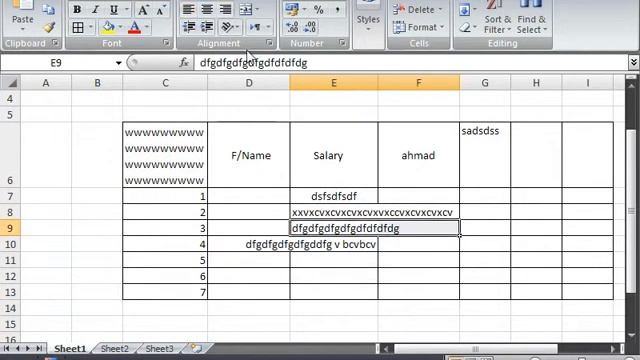Open the Underline style dropdown arrow
The height and width of the screenshot is (360, 640).
coord(127,9)
